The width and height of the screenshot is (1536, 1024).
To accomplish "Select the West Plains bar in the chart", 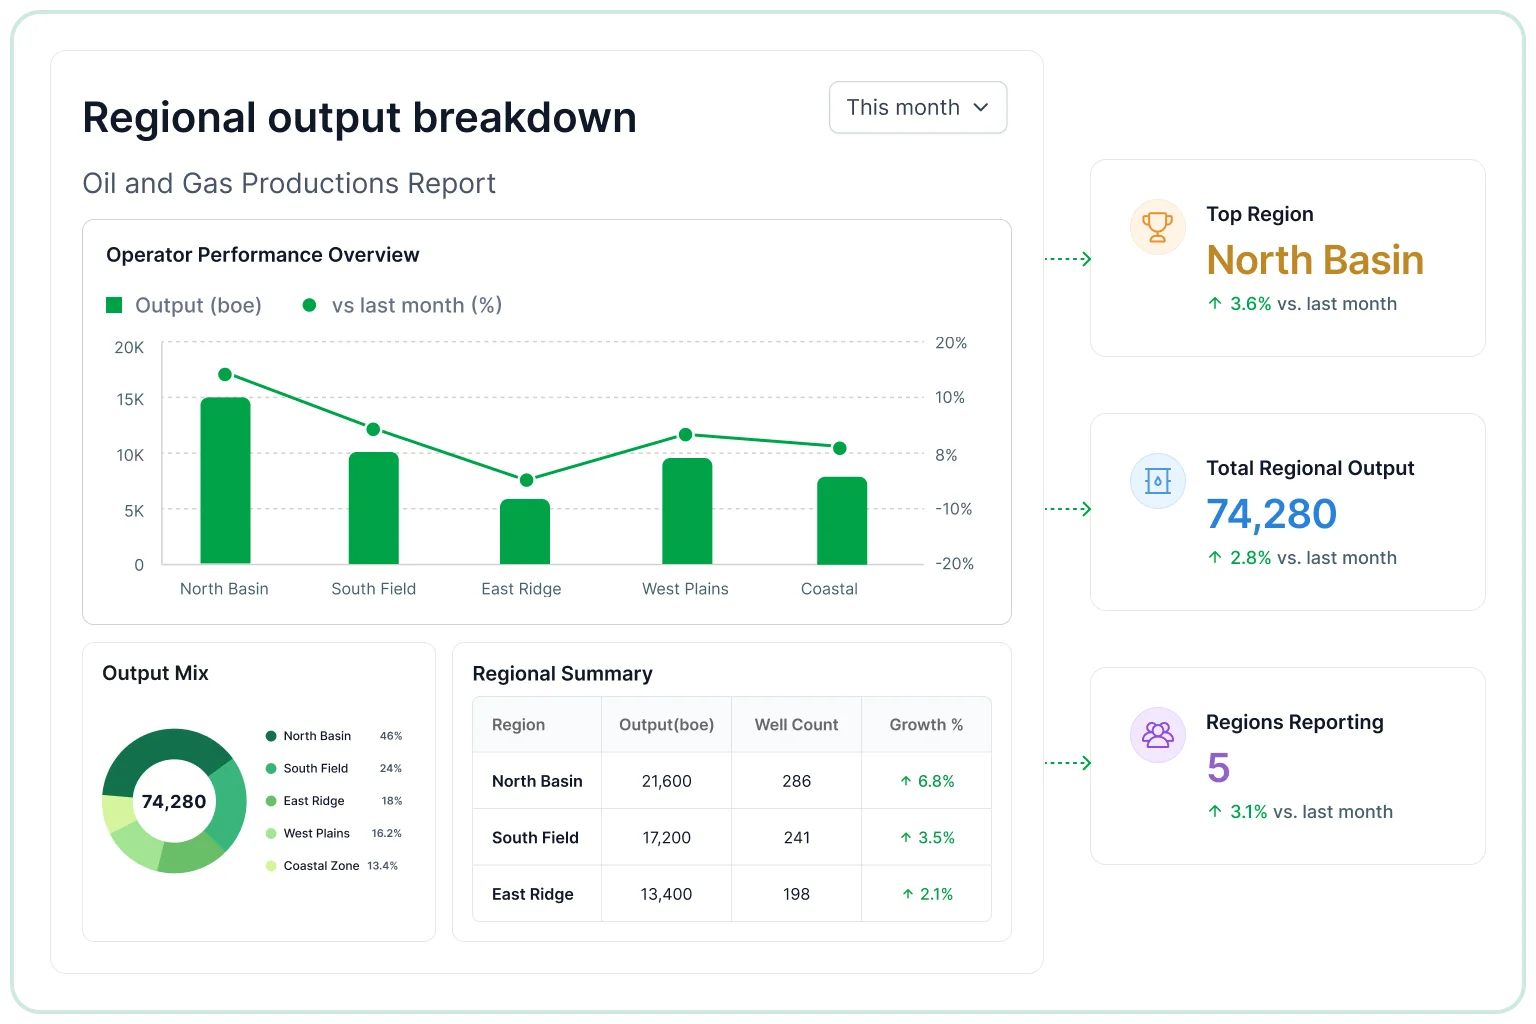I will 687,511.
